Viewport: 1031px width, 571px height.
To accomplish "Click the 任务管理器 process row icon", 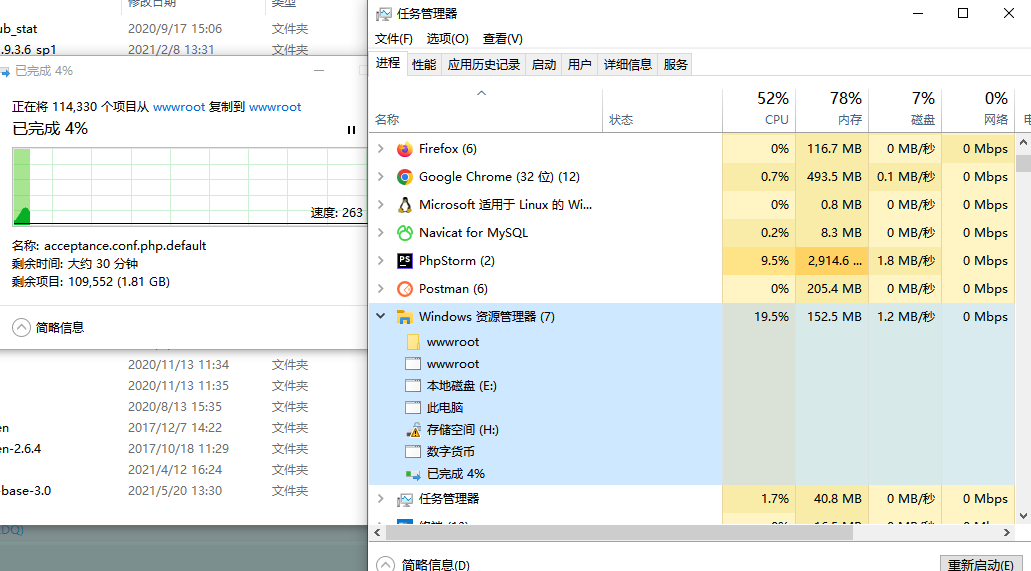I will pos(404,499).
